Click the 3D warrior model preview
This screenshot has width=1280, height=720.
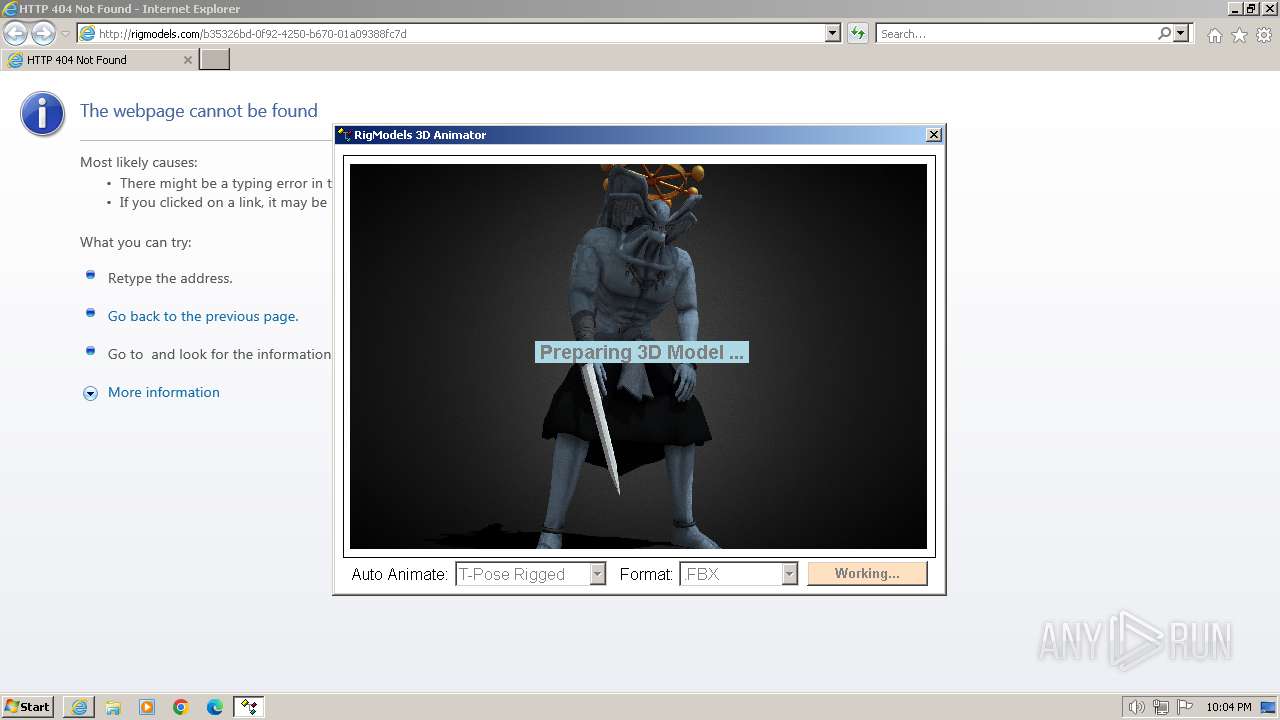[638, 356]
